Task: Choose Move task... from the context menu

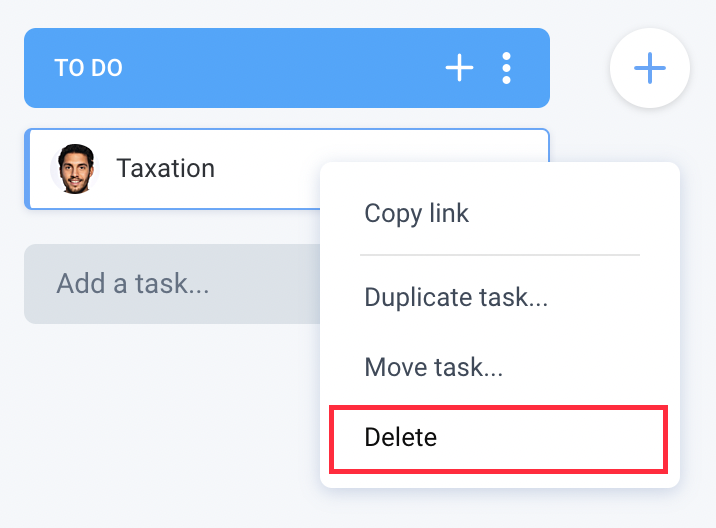Action: point(500,367)
